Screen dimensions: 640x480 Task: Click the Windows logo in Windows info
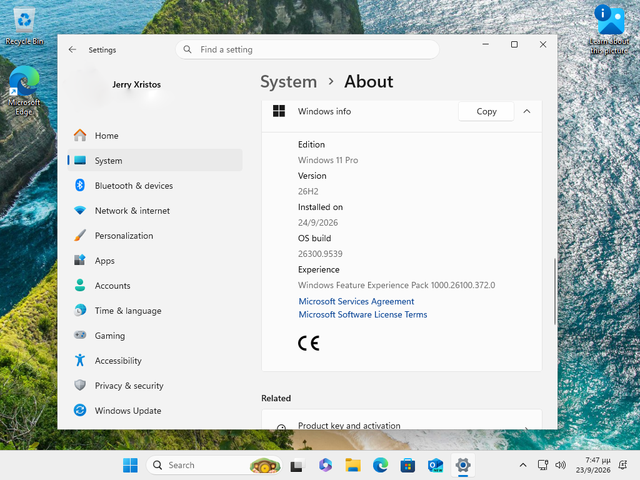tap(279, 111)
